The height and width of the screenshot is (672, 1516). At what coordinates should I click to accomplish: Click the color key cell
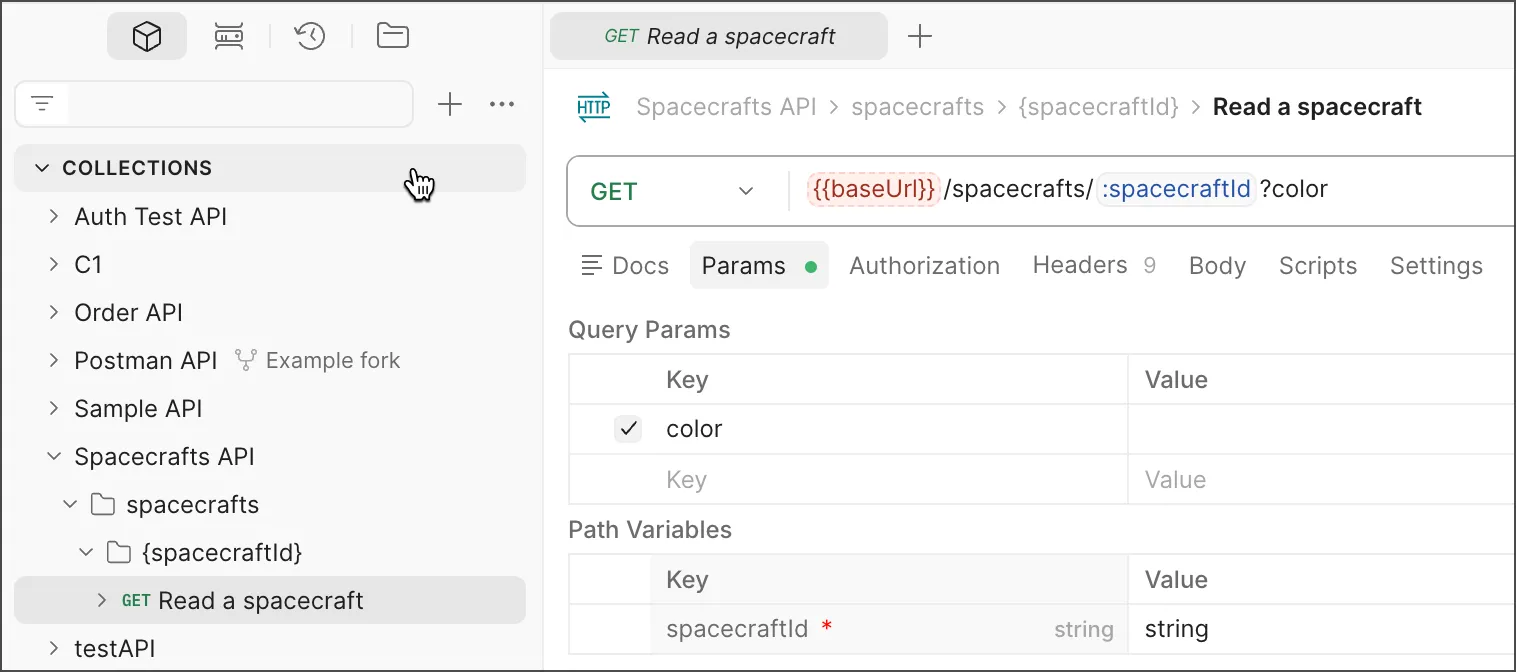[890, 429]
